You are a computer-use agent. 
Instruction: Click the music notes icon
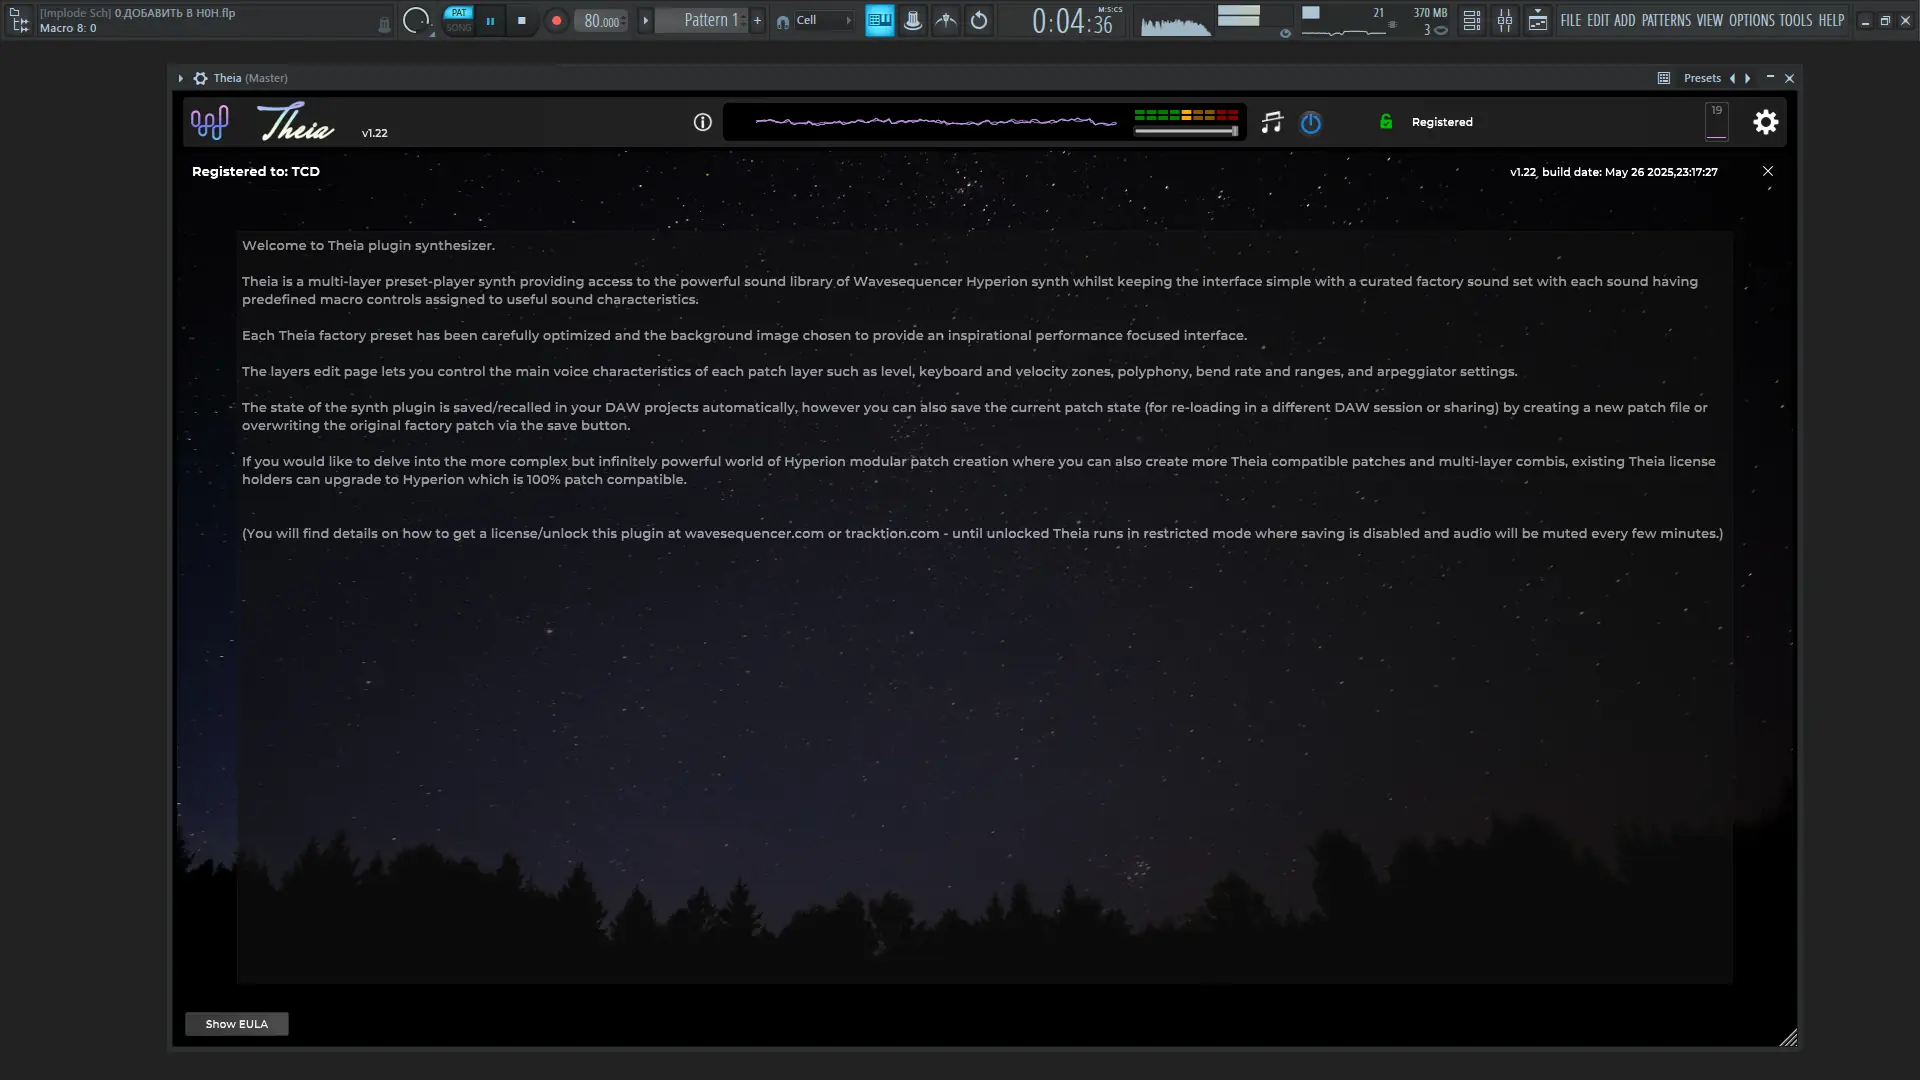(x=1272, y=122)
